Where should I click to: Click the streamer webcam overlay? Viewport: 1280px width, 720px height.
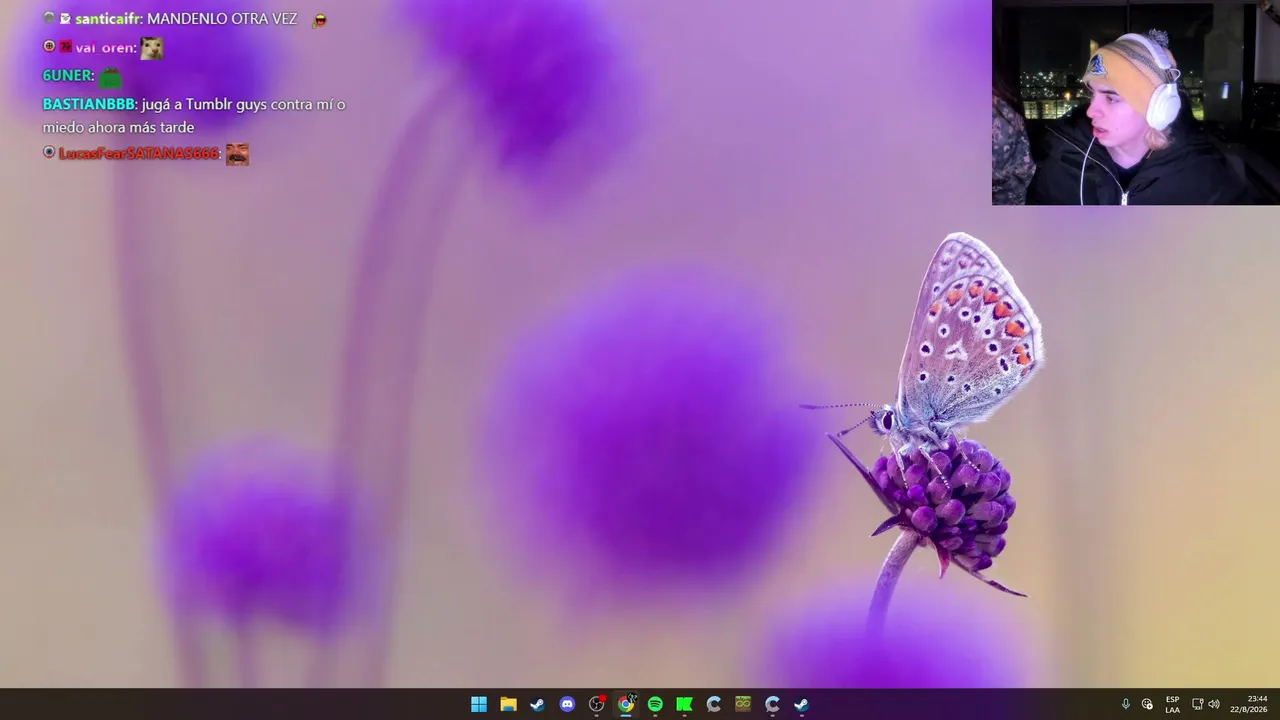(x=1136, y=102)
